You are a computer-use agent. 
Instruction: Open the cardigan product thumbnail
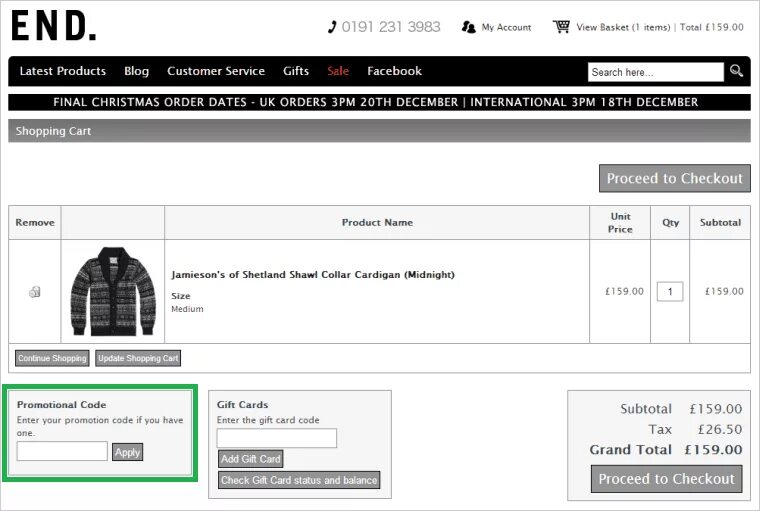113,291
